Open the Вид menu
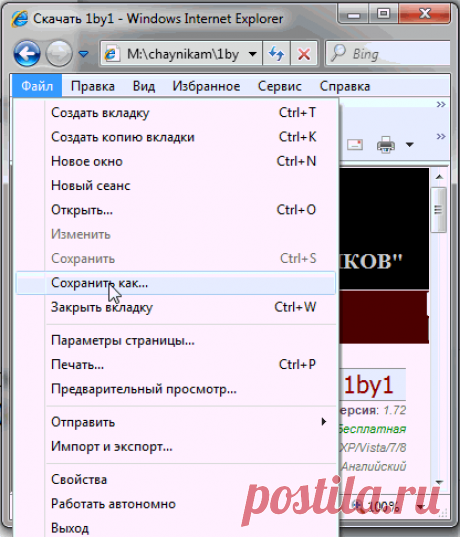460x537 pixels. tap(144, 86)
